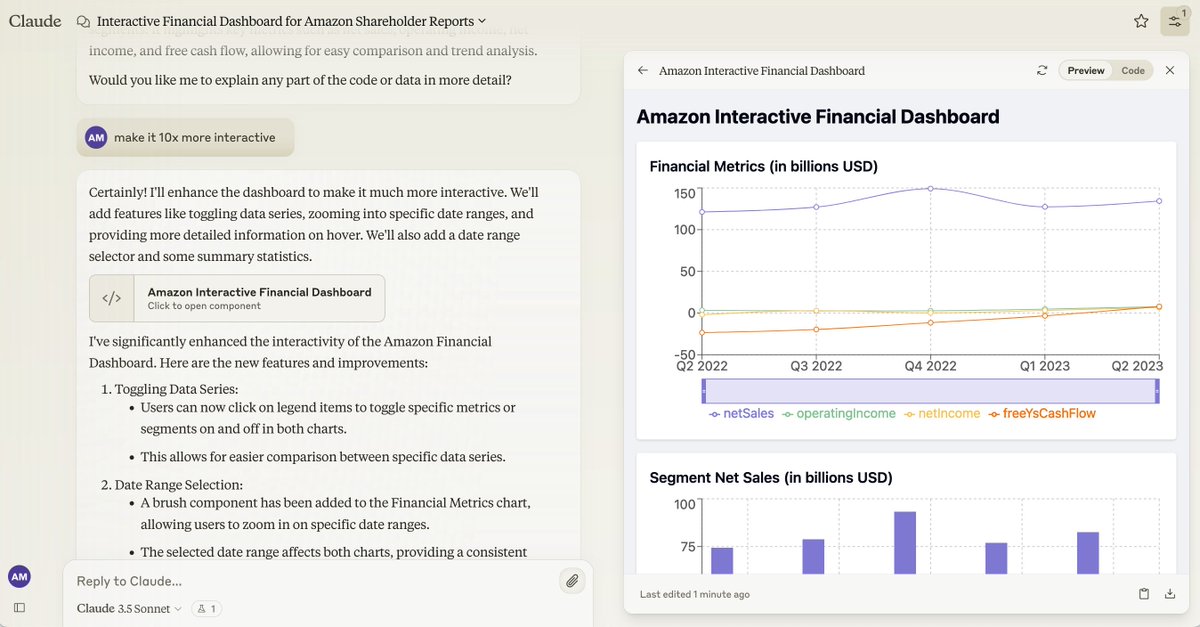Click the Reply to Claude input field
The height and width of the screenshot is (627, 1200).
(310, 581)
